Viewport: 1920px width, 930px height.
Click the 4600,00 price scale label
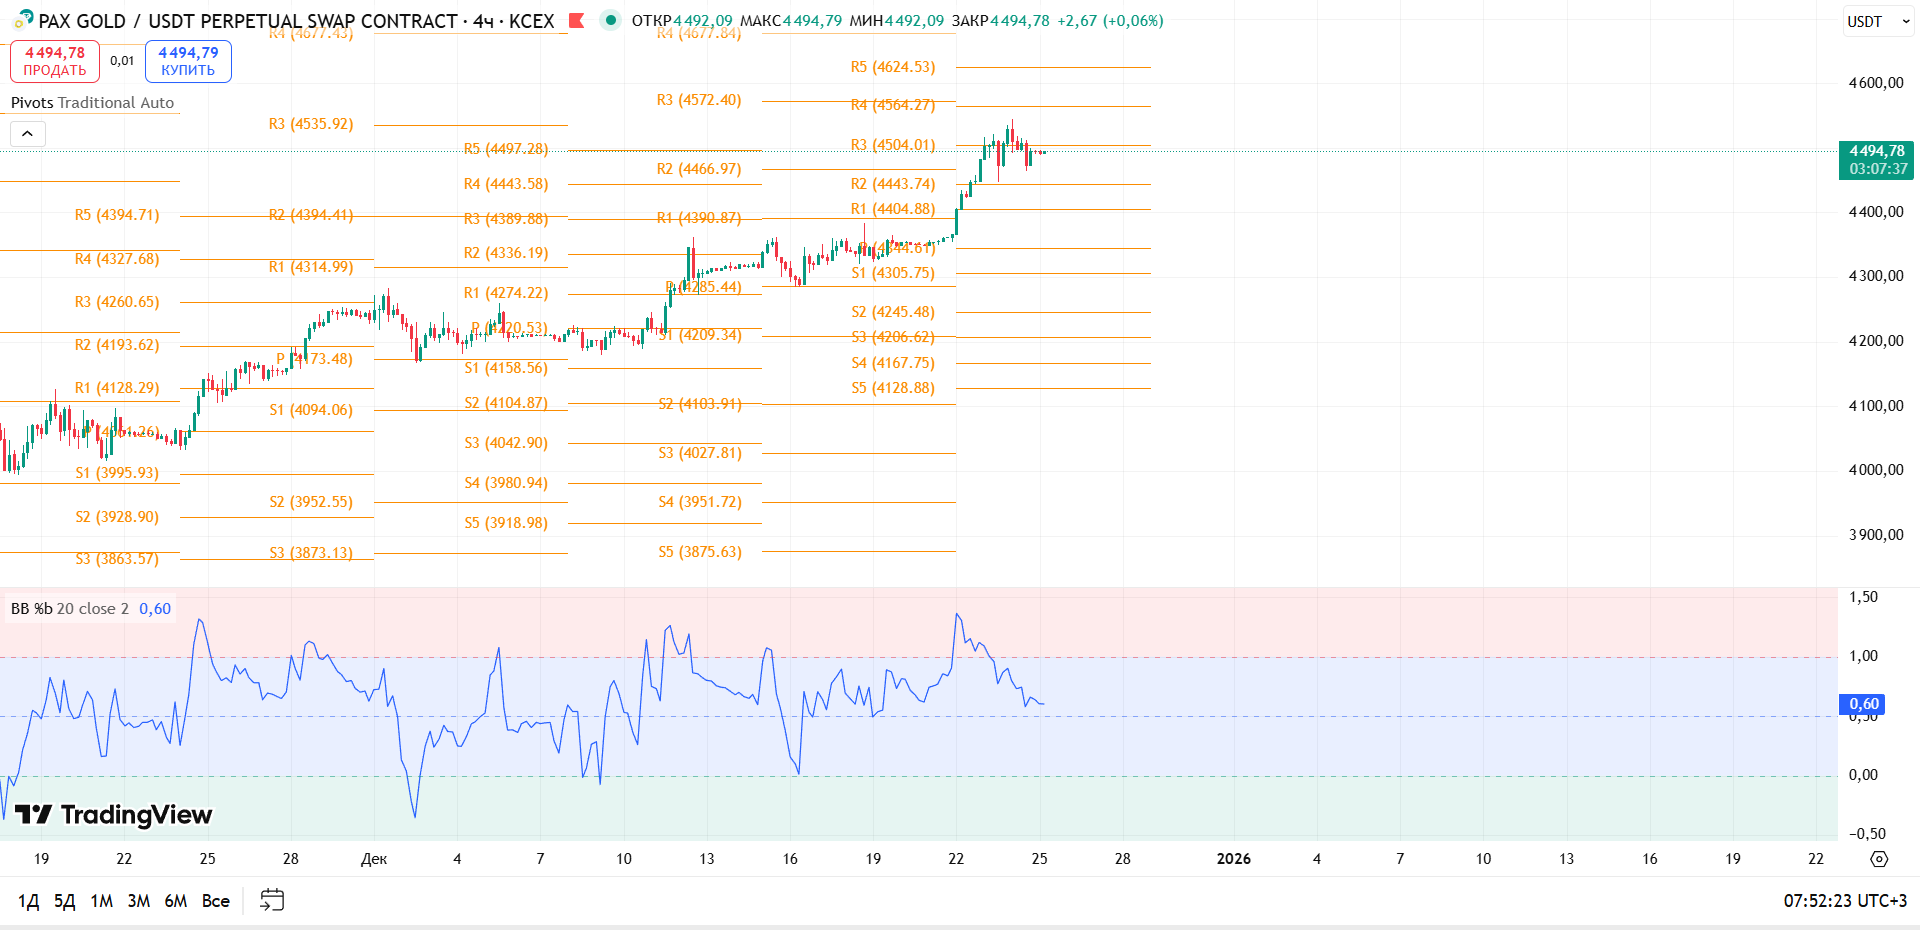(1876, 83)
